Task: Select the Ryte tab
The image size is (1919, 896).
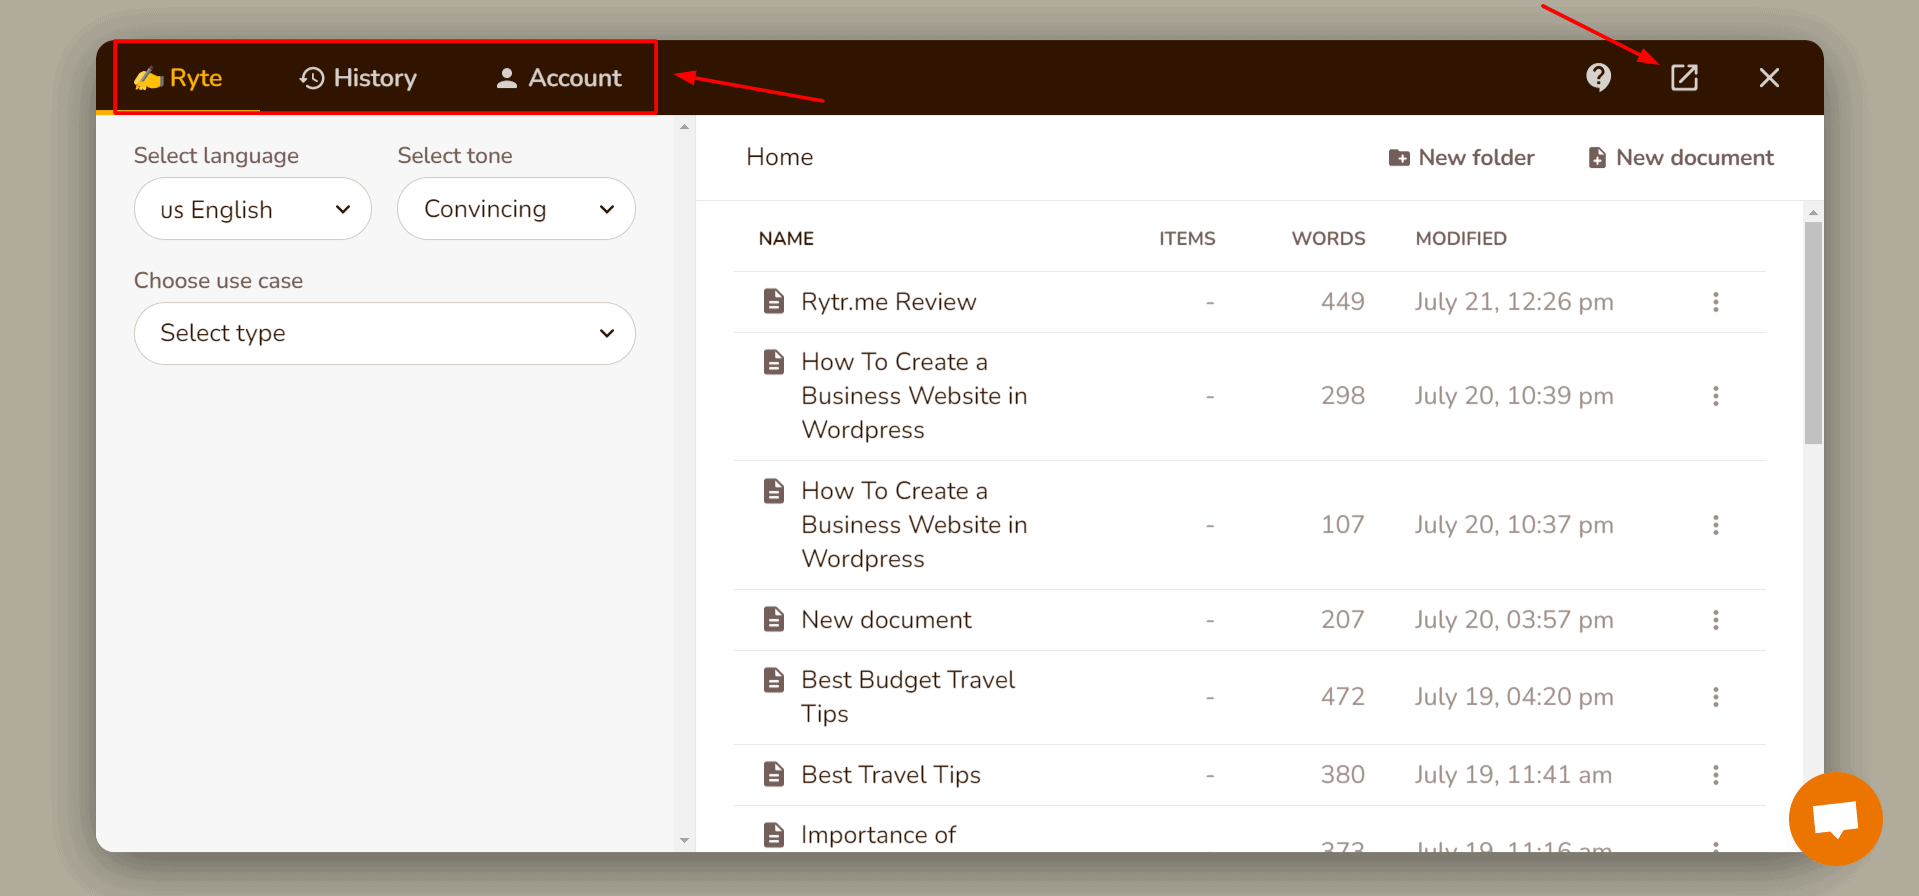Action: (179, 78)
